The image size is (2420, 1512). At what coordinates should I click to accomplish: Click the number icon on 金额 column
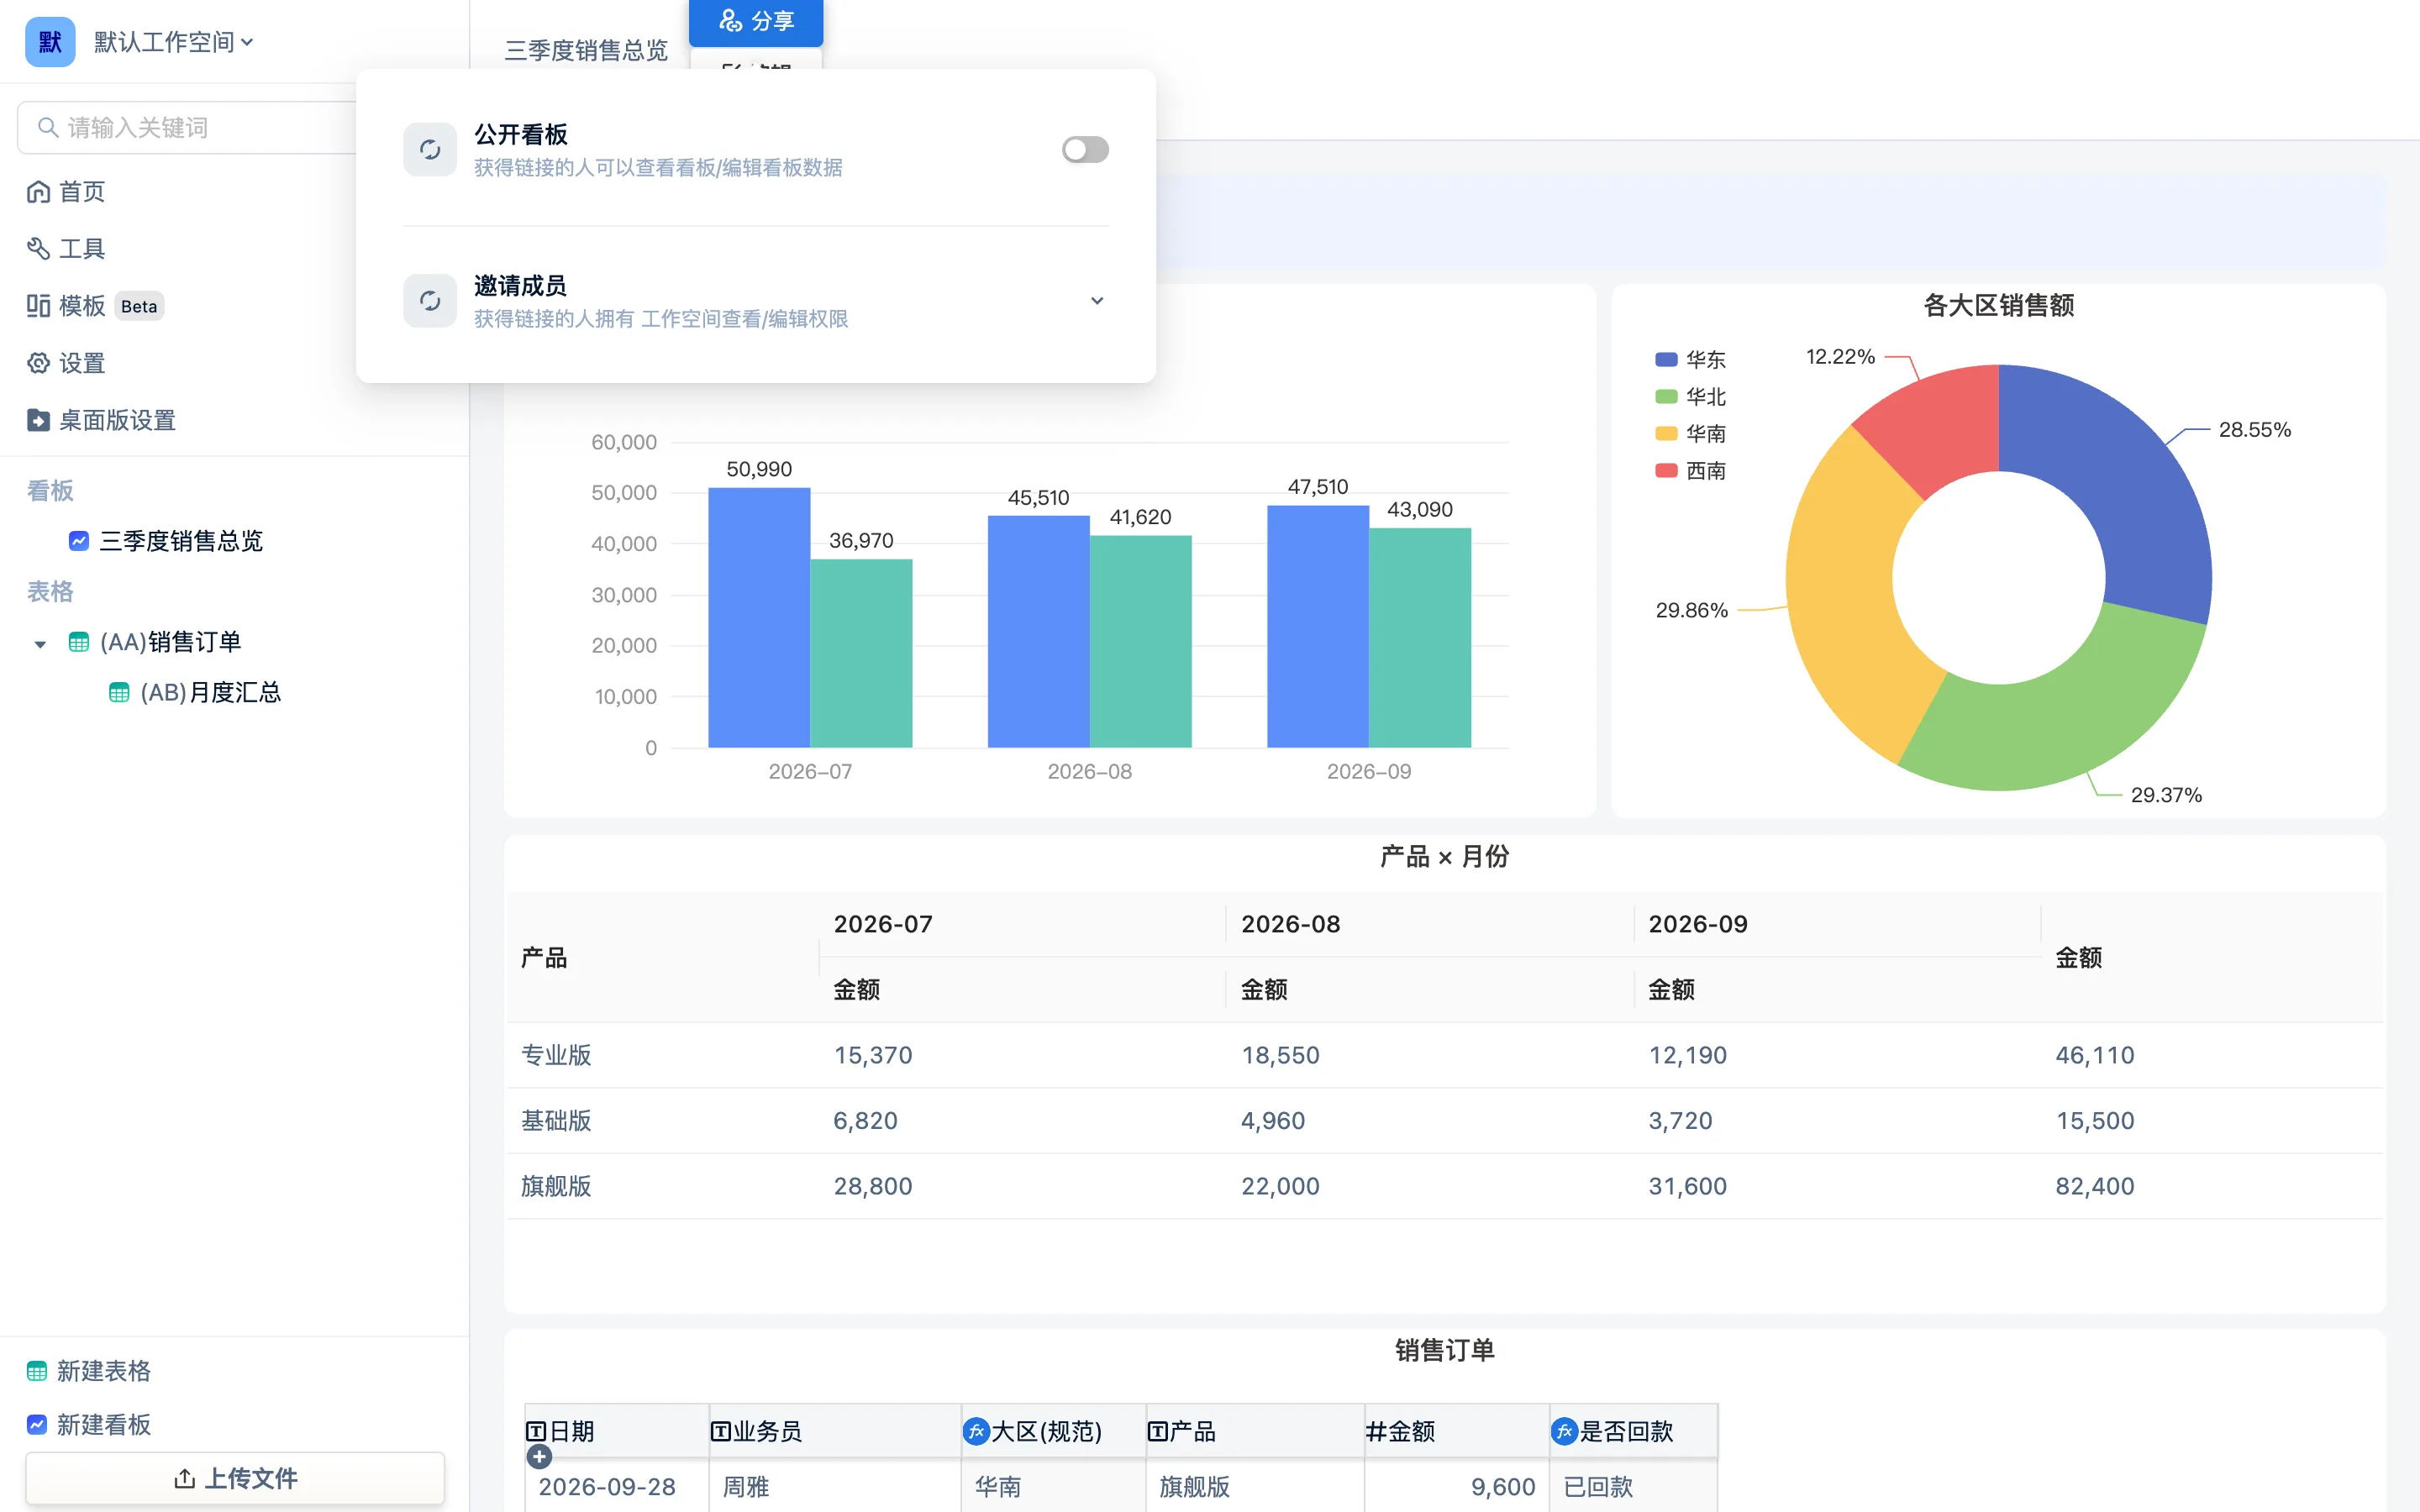[x=1376, y=1432]
